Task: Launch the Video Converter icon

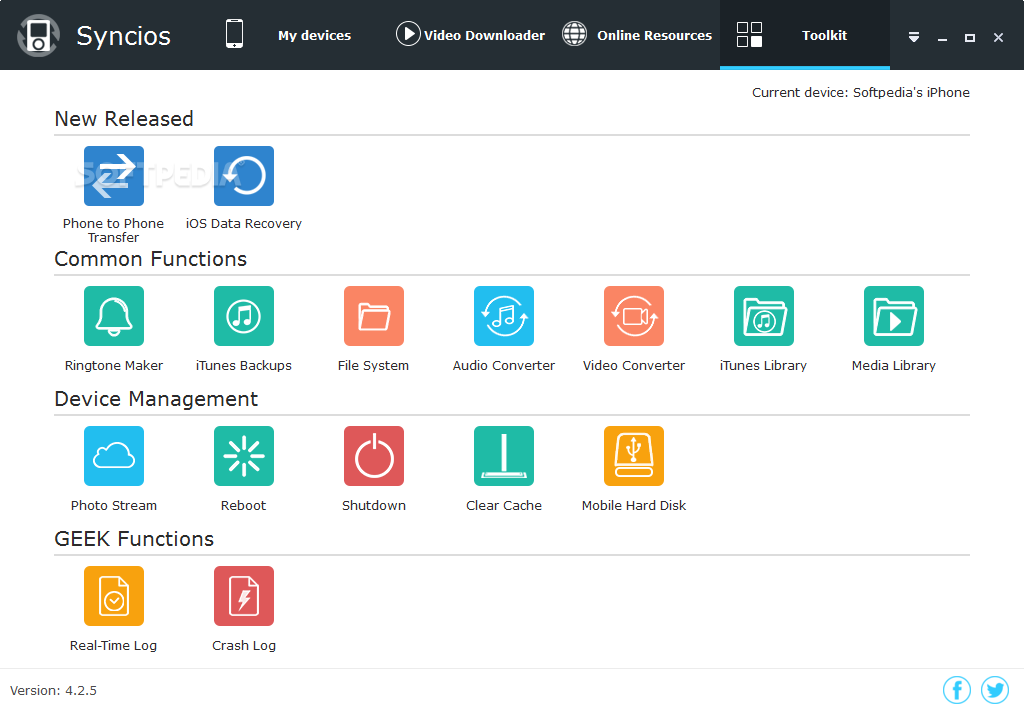Action: tap(633, 316)
